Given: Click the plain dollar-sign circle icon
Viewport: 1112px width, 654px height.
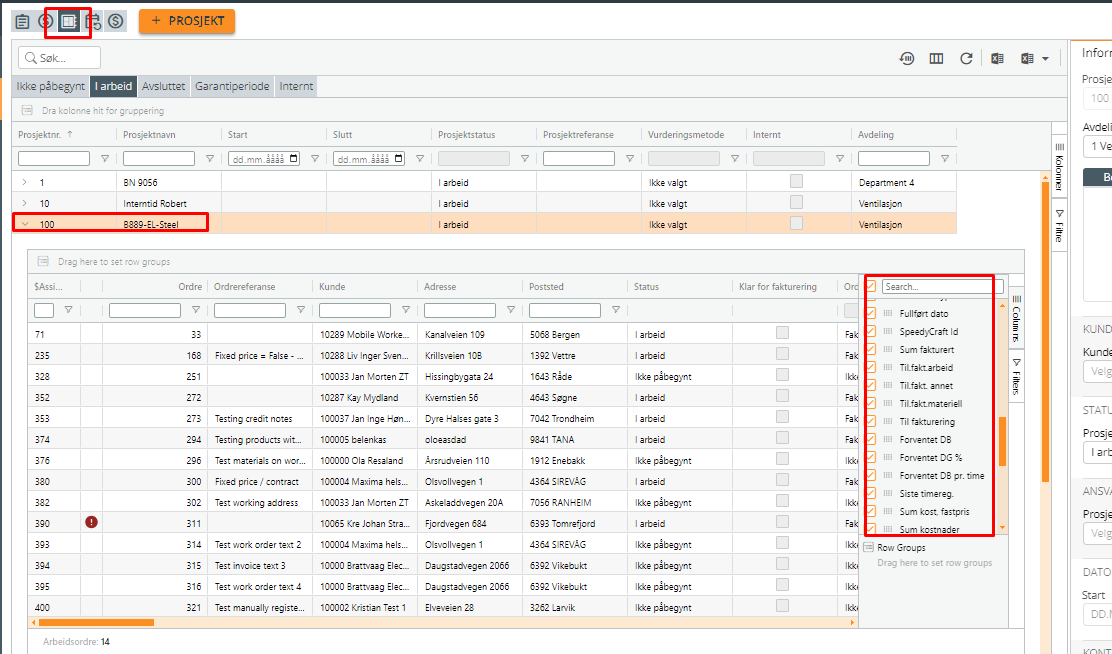Looking at the screenshot, I should pyautogui.click(x=116, y=21).
